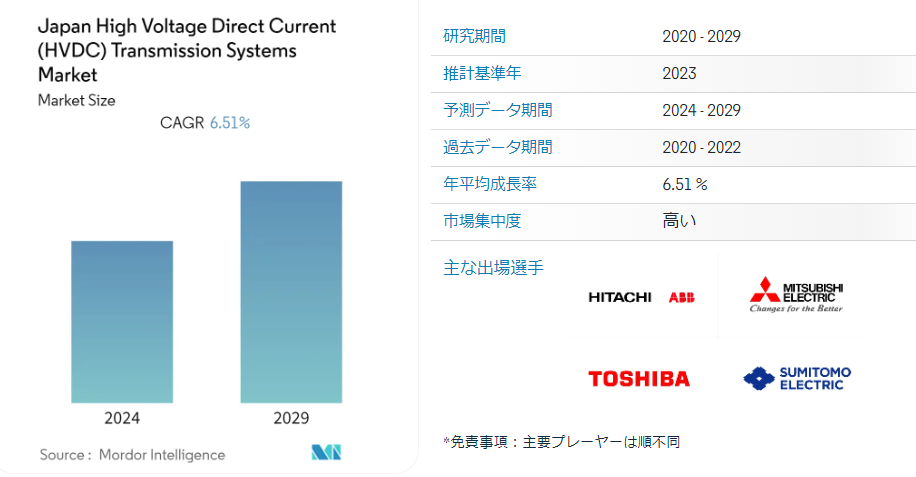916x477 pixels.
Task: Click the Mordor Intelligence logo icon
Action: click(x=327, y=452)
